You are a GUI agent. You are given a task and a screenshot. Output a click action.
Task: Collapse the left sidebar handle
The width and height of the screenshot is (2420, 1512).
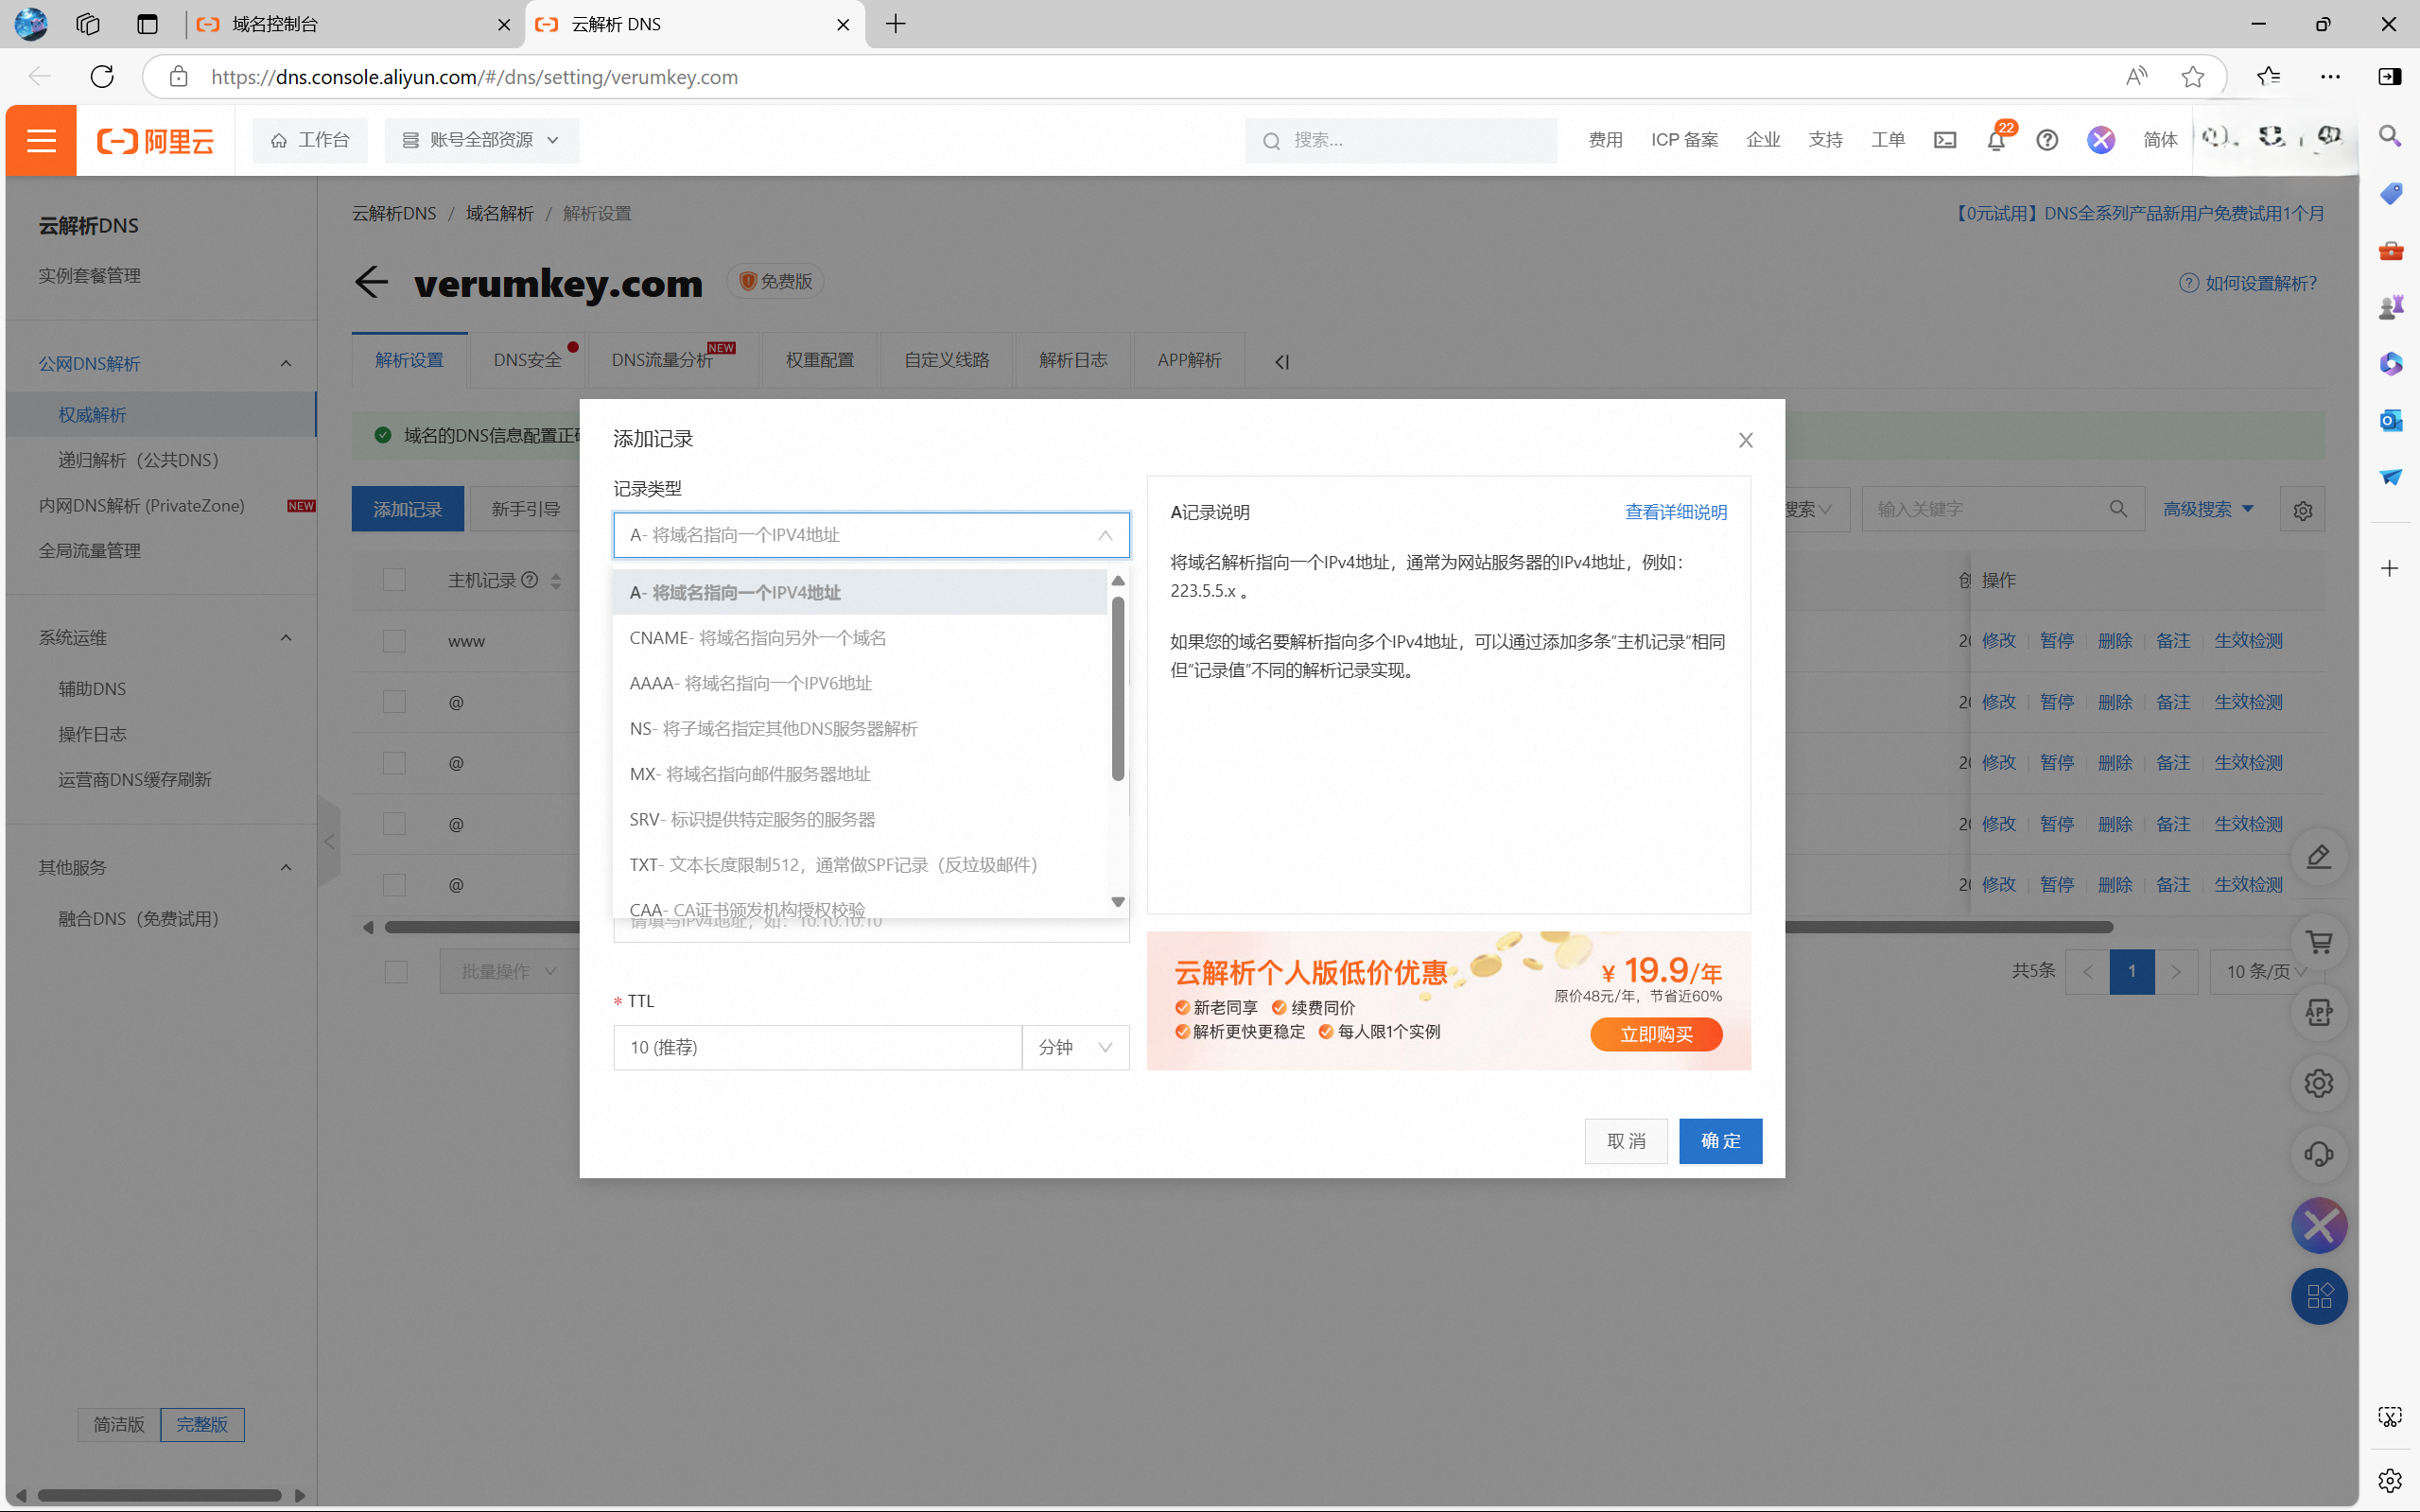coord(329,842)
